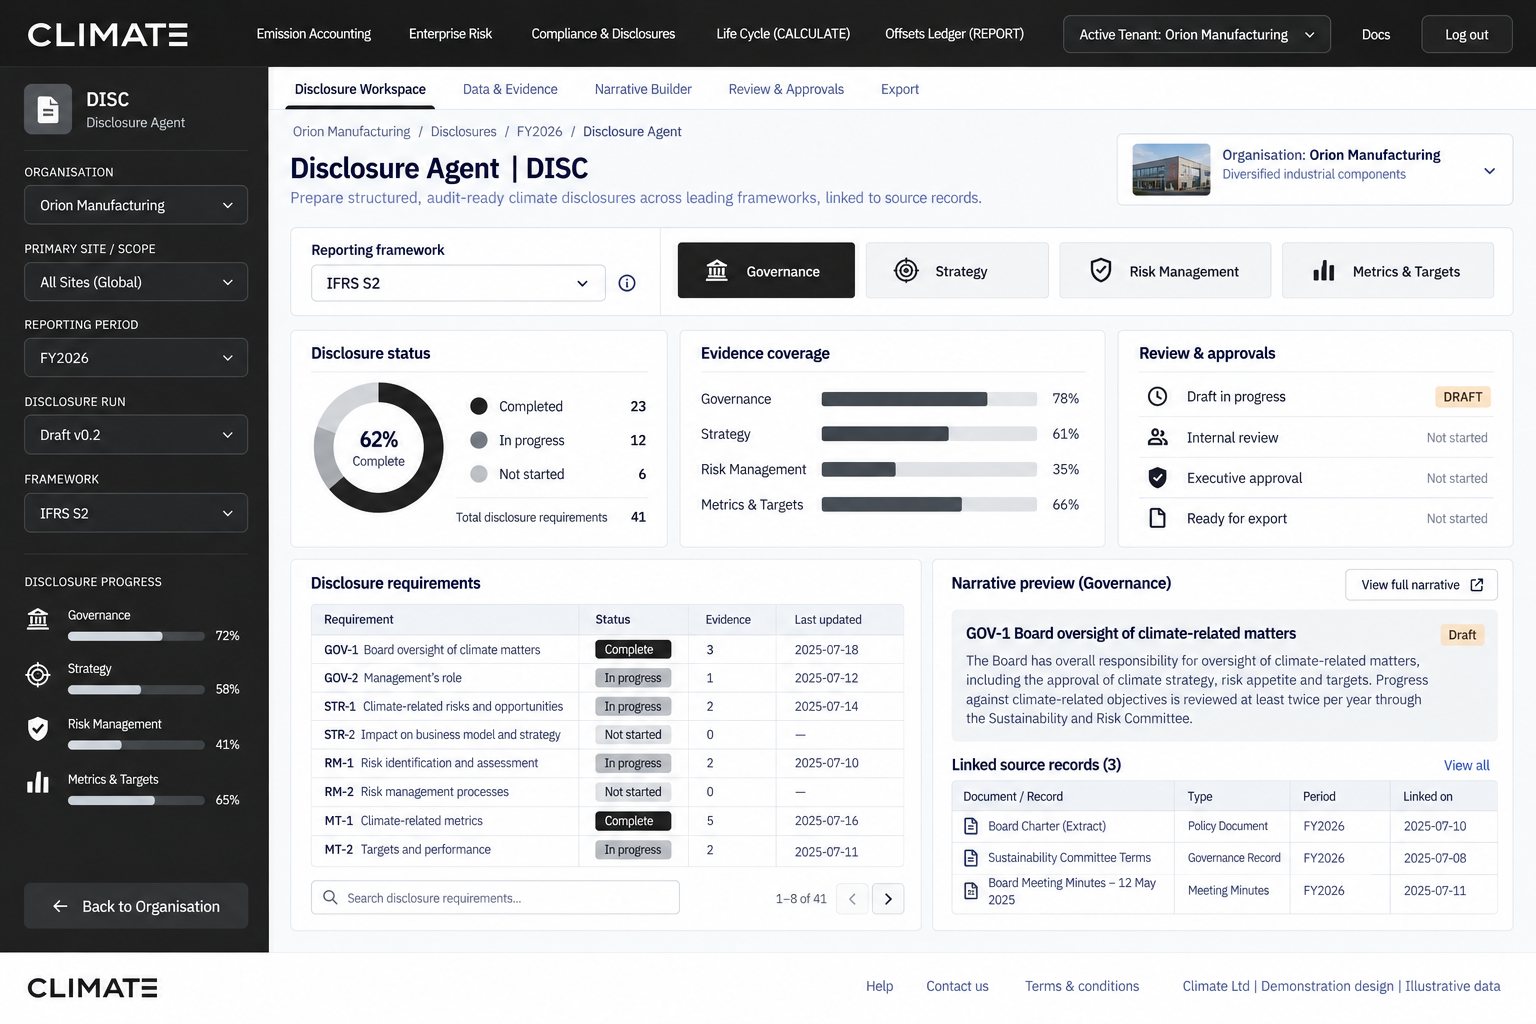Click the Orion Manufacturing building thumbnail
The height and width of the screenshot is (1024, 1536).
point(1171,169)
